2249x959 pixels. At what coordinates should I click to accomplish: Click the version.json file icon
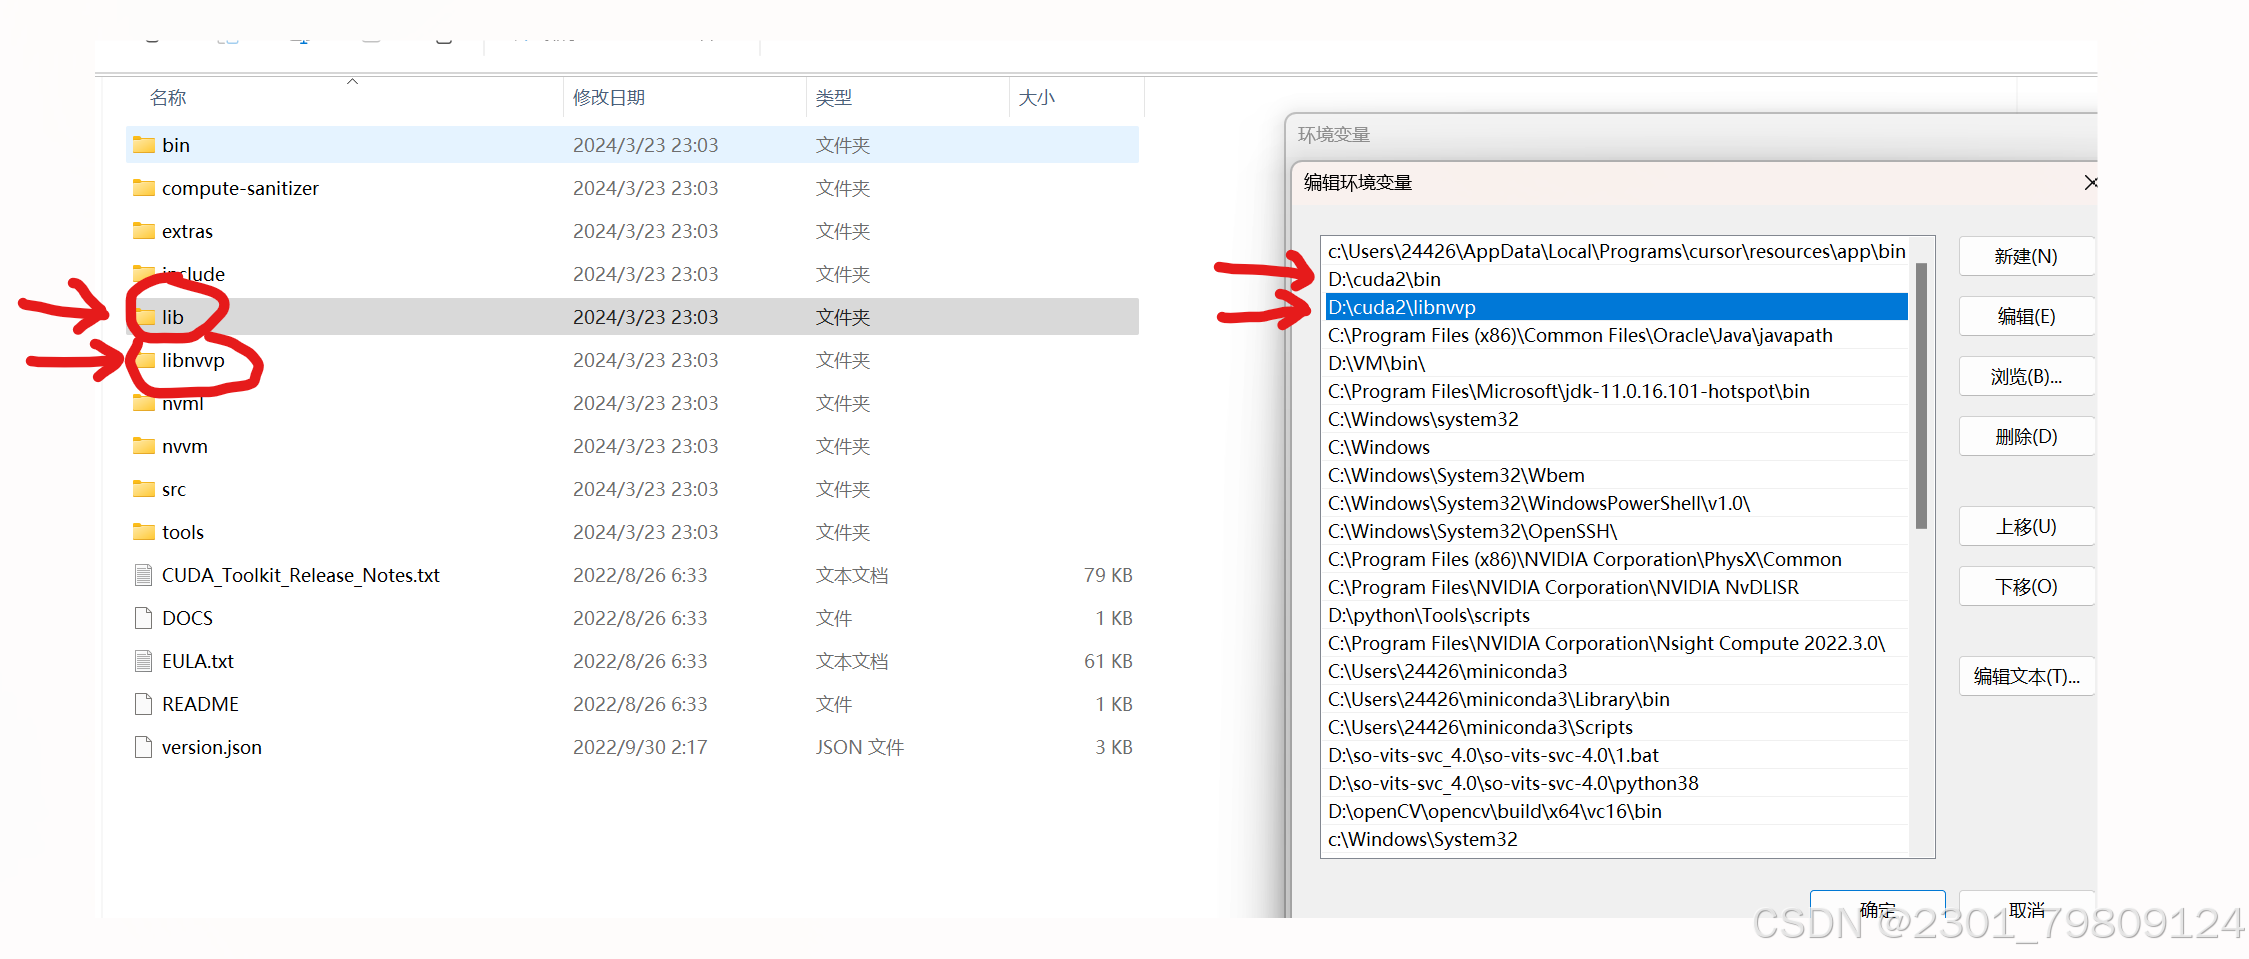pos(144,747)
